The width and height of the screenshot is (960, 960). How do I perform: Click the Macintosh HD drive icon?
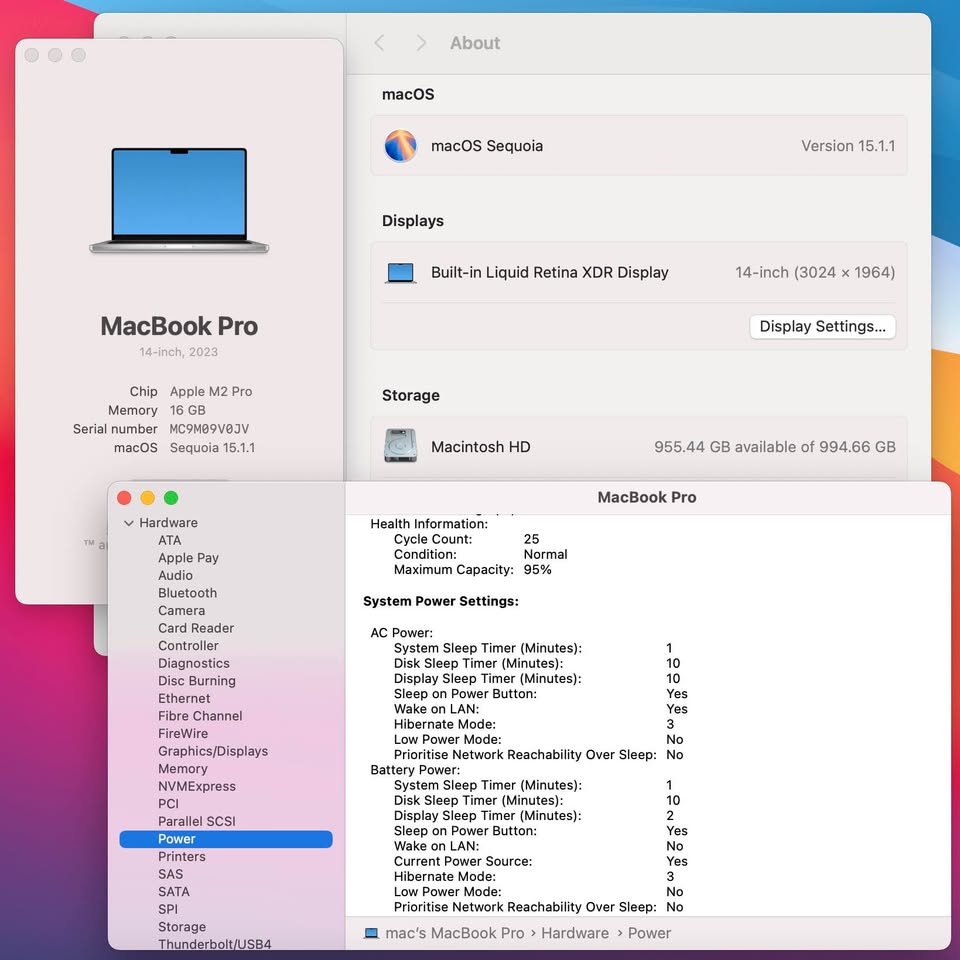point(400,446)
